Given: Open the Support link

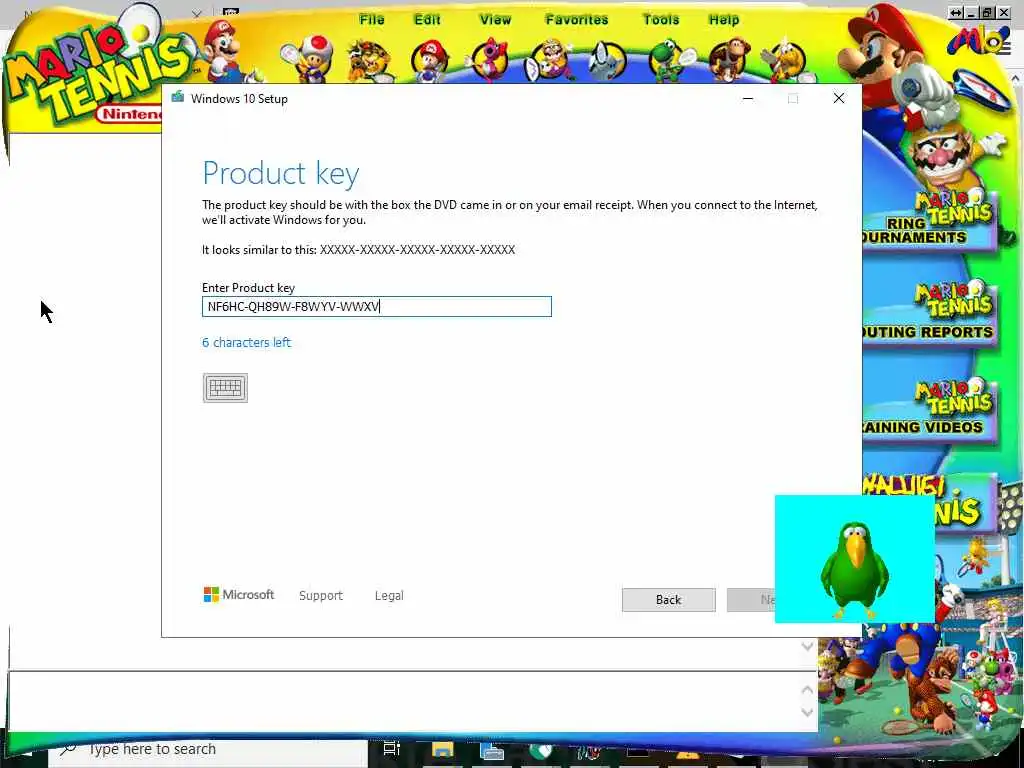Looking at the screenshot, I should pos(321,596).
